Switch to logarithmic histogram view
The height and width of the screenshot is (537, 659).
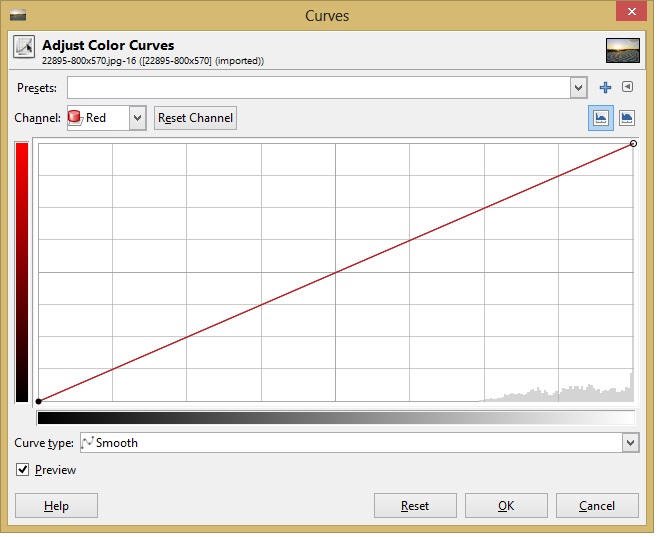click(627, 117)
